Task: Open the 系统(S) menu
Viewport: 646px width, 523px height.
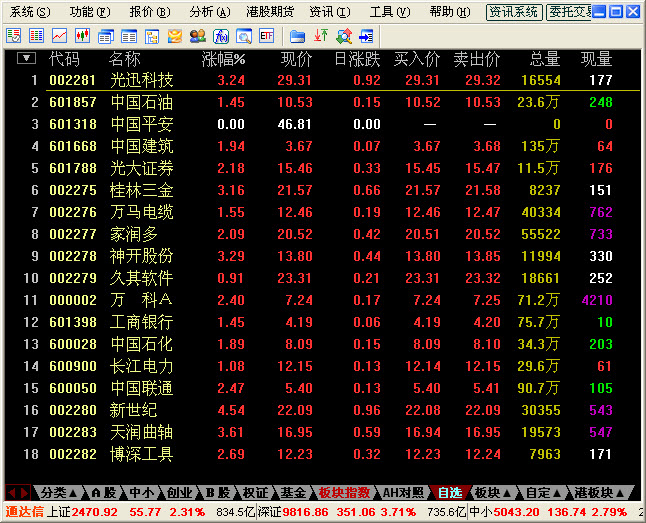Action: pos(30,12)
